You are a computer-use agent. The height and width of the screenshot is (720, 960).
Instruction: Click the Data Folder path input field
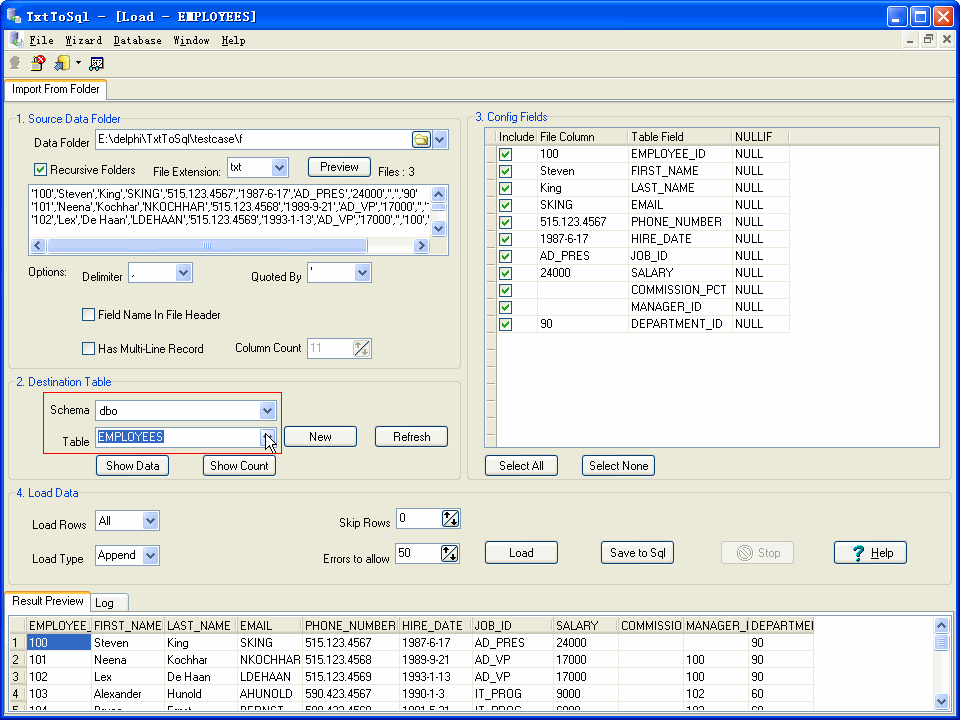pos(253,140)
